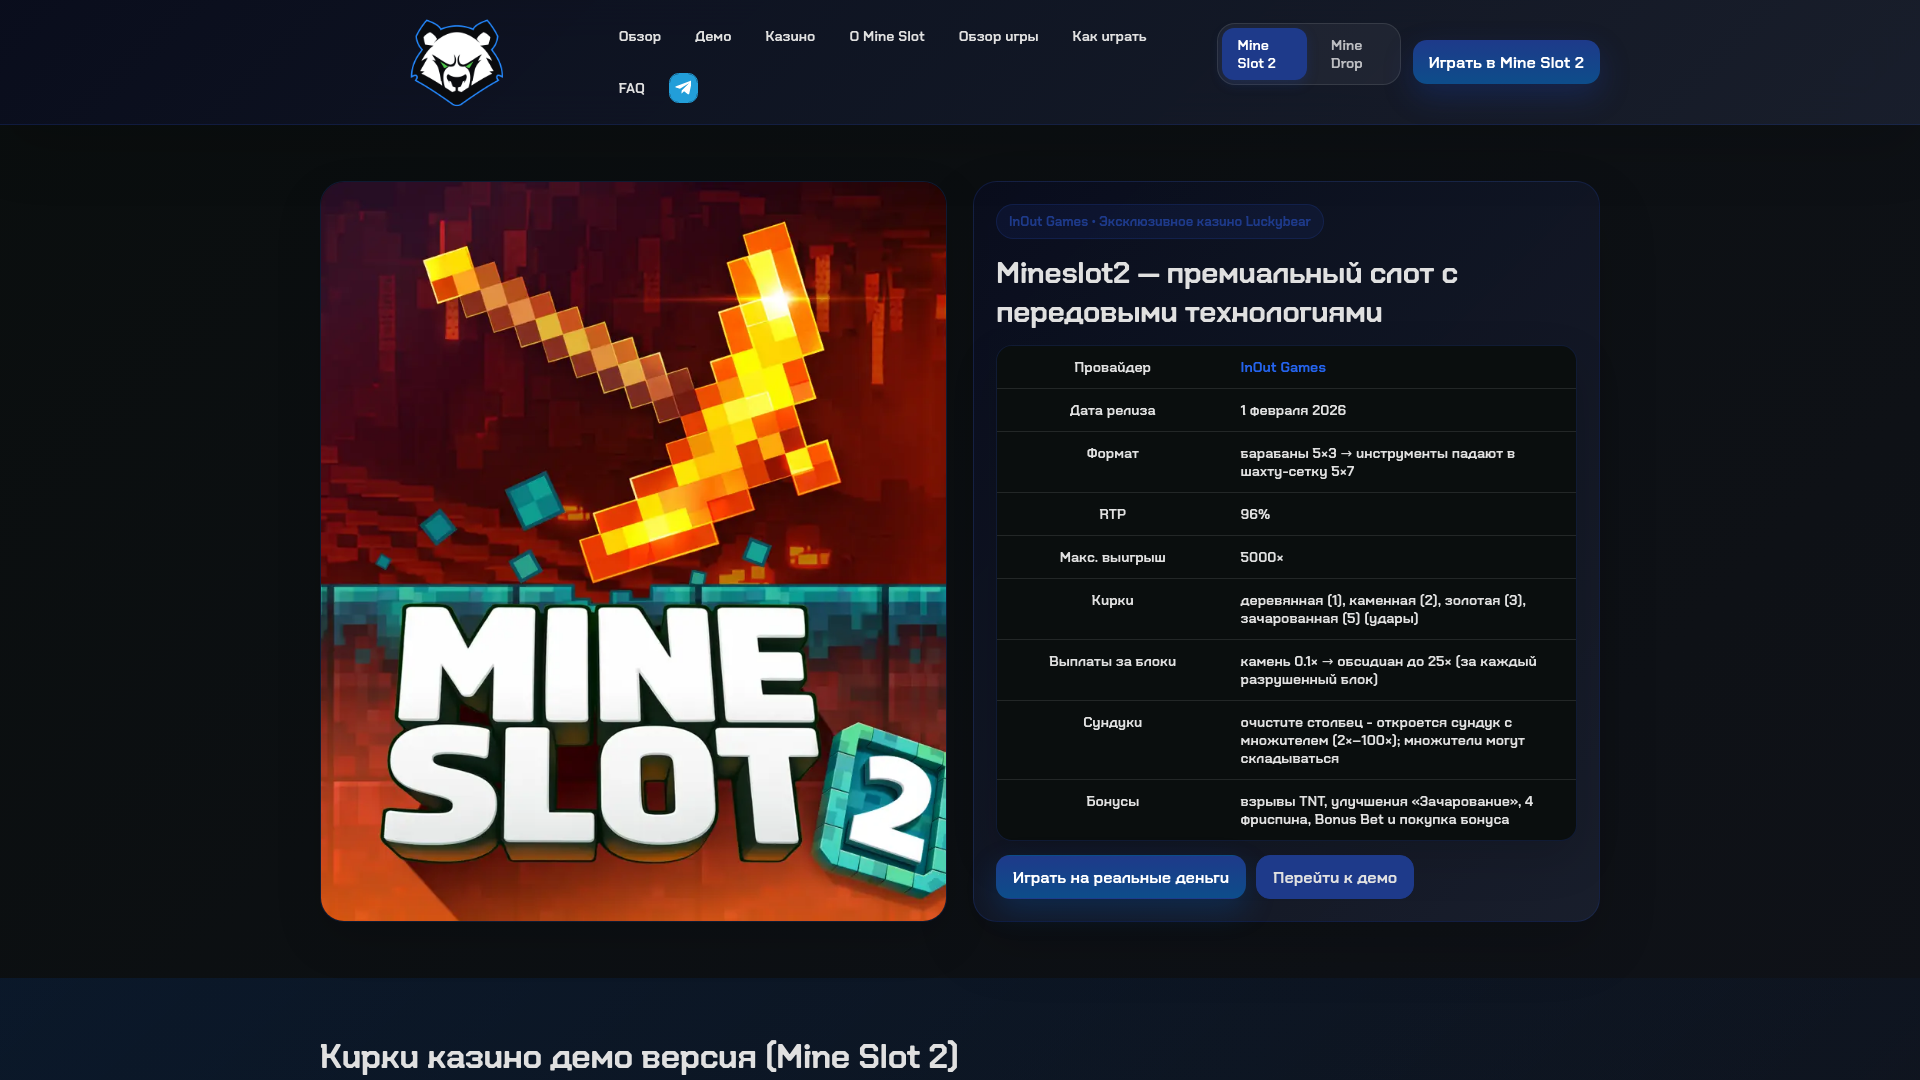This screenshot has width=1920, height=1080.
Task: Click the 5000× max win value
Action: [x=1262, y=557]
